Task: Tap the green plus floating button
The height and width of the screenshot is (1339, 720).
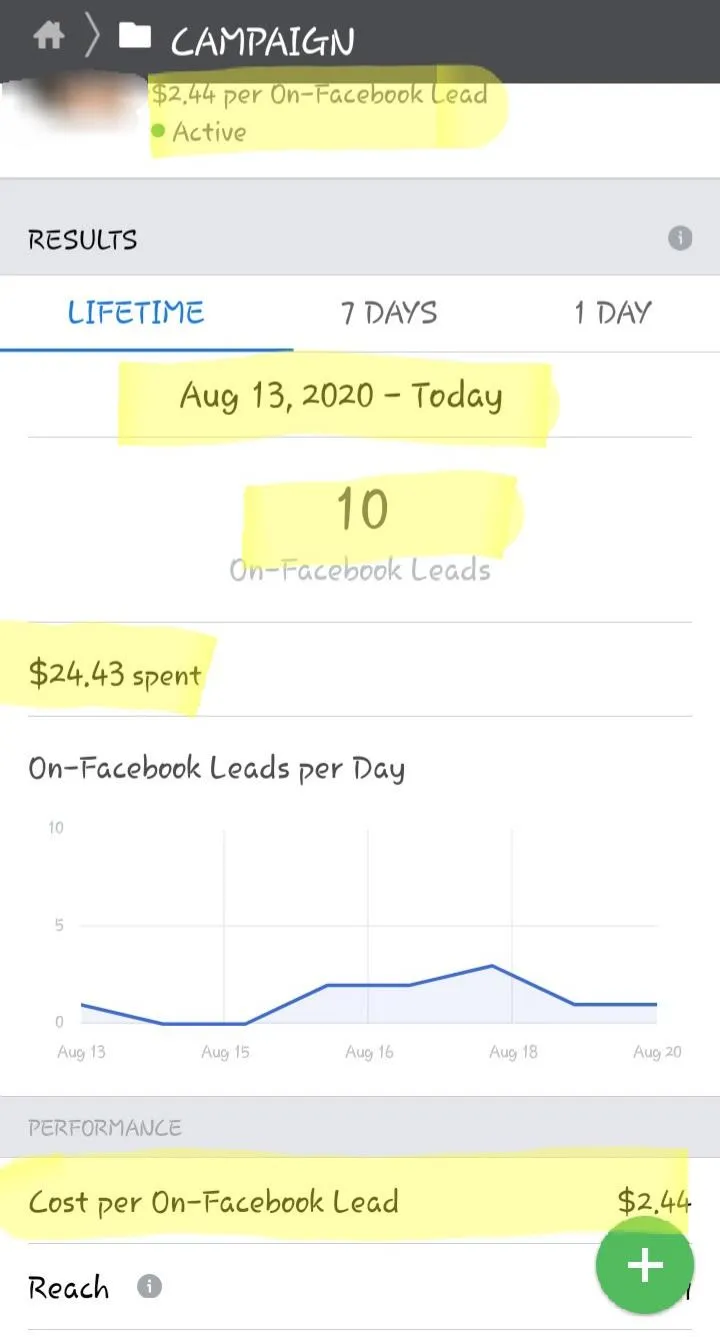Action: (644, 1265)
